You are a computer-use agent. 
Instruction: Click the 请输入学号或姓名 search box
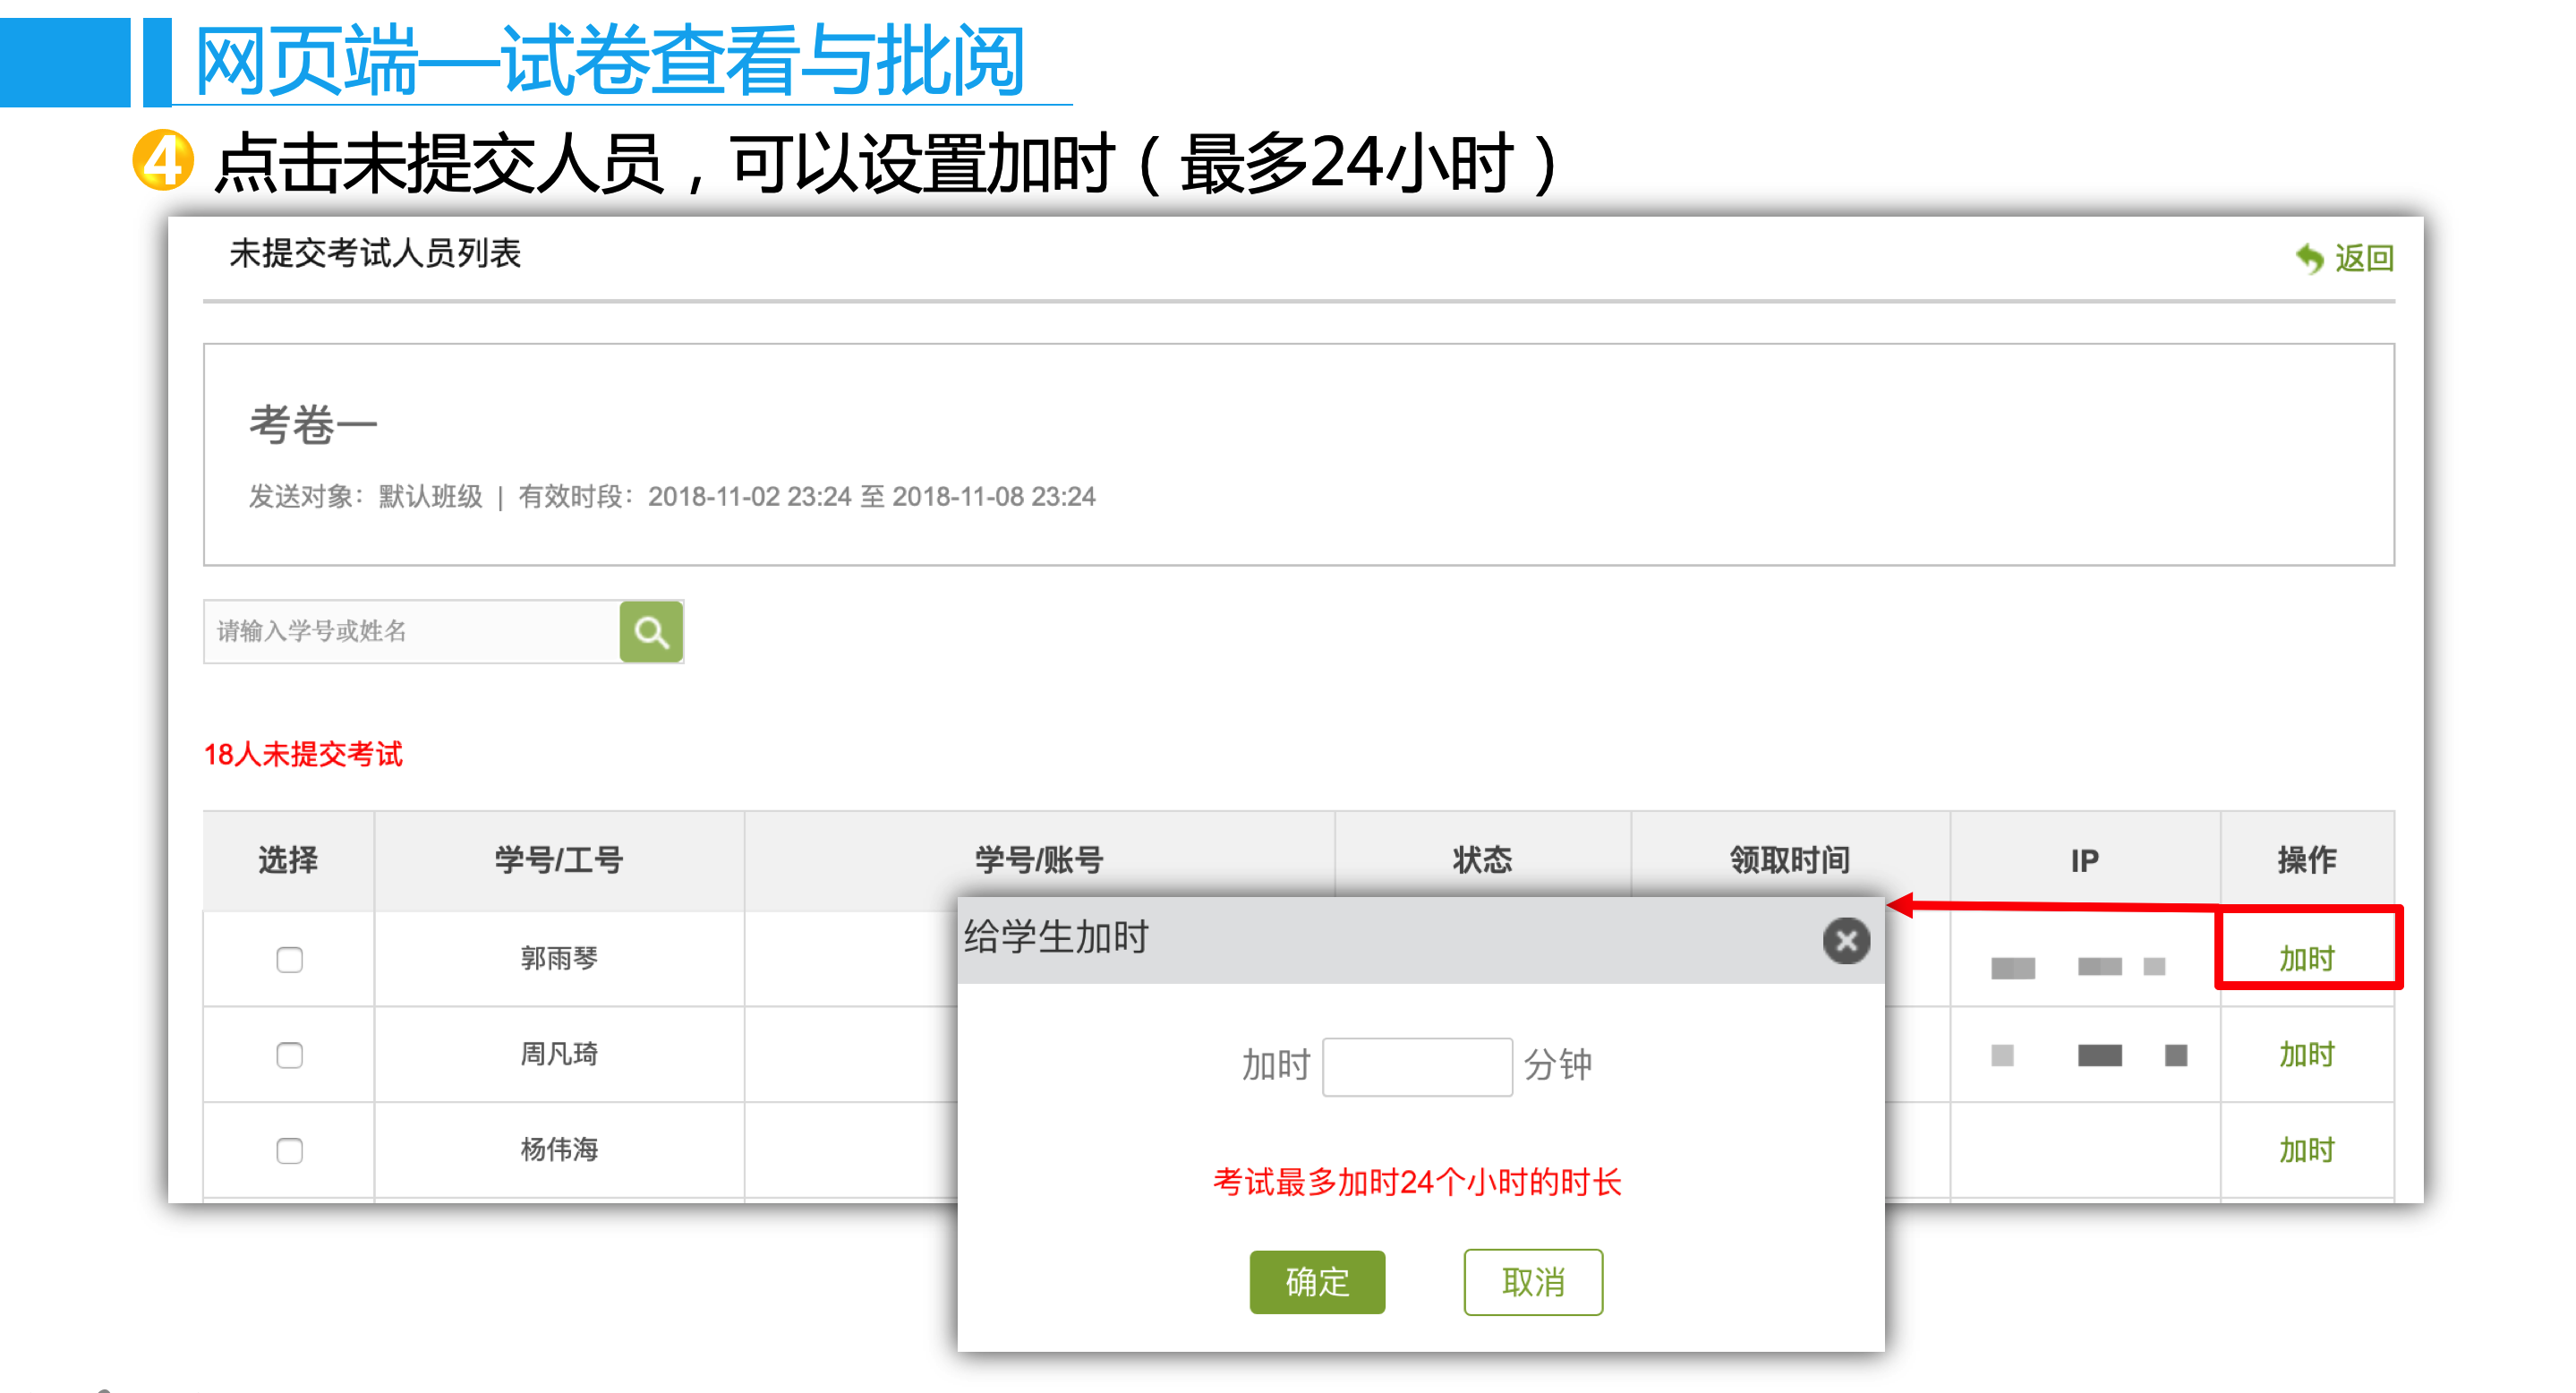412,631
